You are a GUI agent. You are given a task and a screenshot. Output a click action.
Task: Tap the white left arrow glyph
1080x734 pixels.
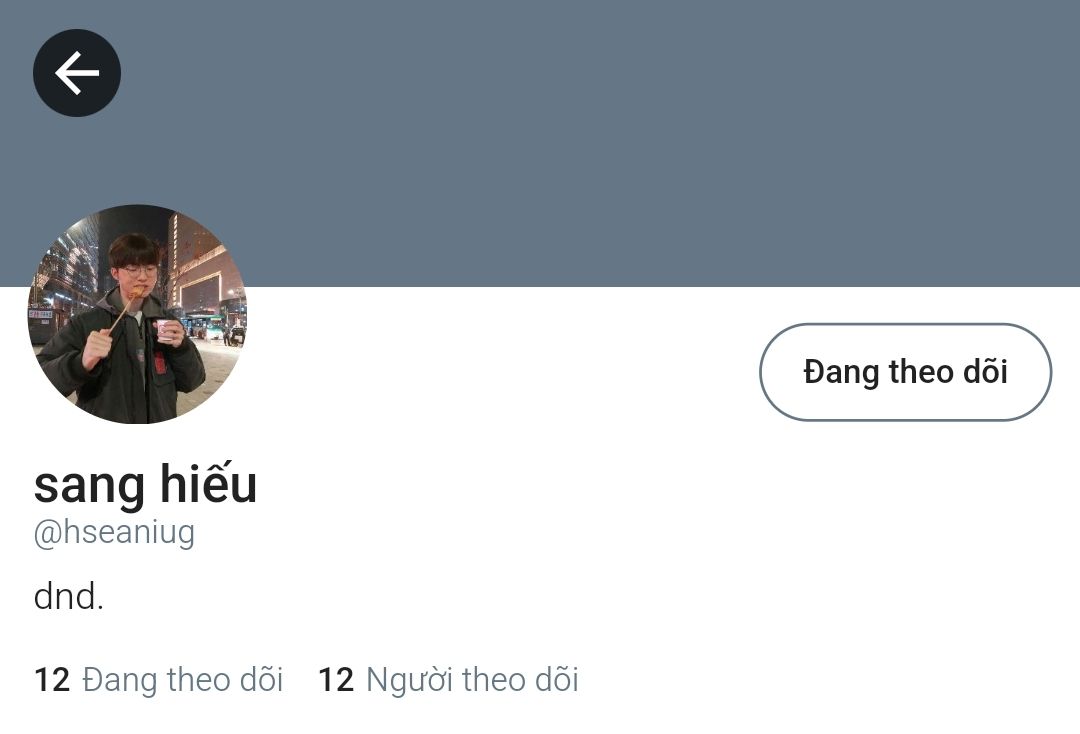tap(76, 72)
